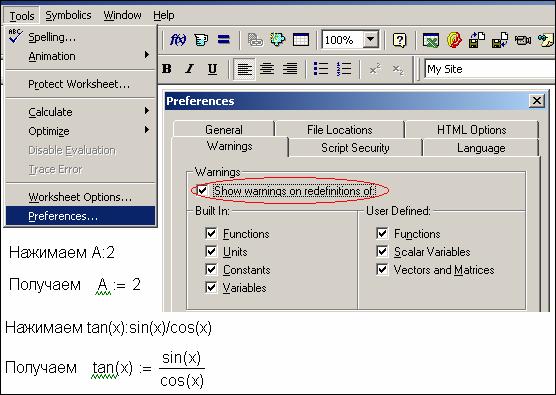Click the Italic formatting button
The width and height of the screenshot is (556, 395).
pyautogui.click(x=190, y=69)
